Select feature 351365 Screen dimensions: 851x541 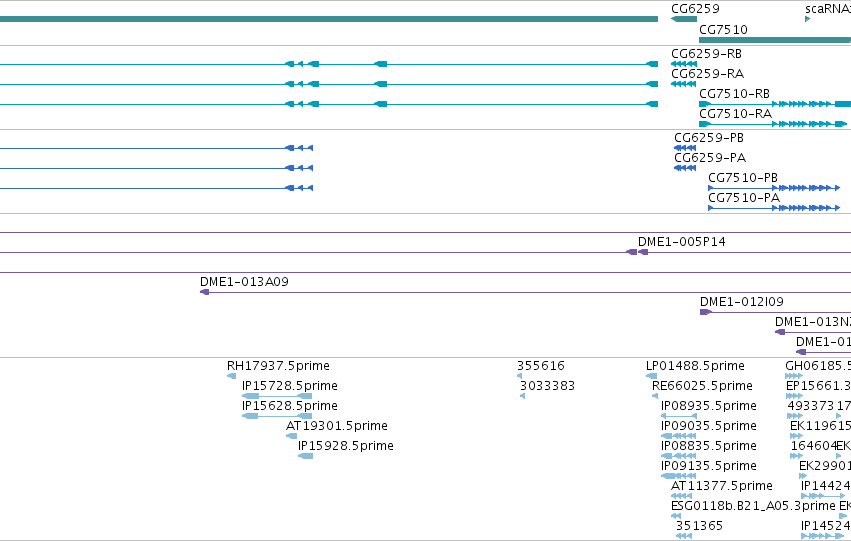point(699,526)
